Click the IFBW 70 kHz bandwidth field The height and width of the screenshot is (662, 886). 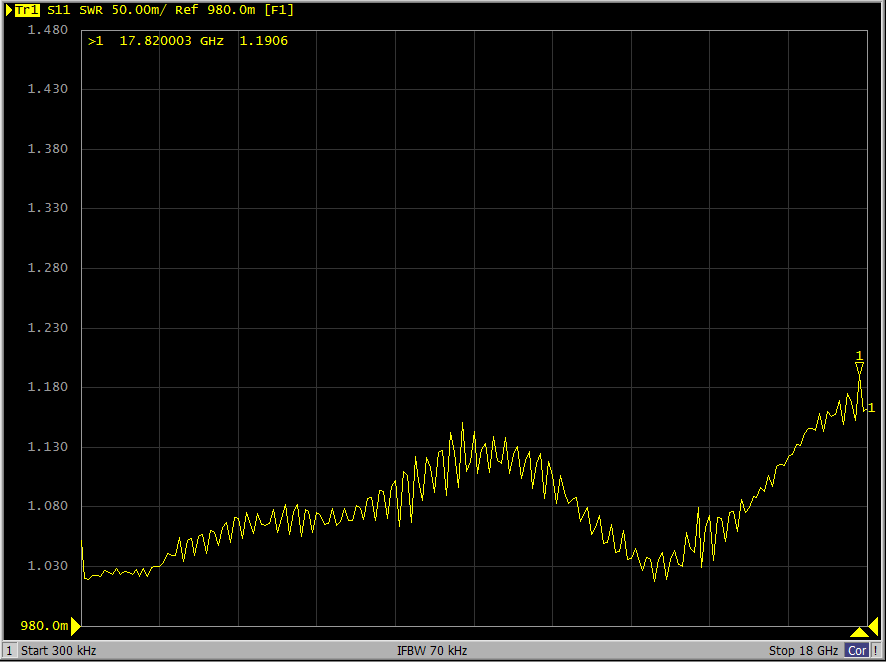point(432,651)
